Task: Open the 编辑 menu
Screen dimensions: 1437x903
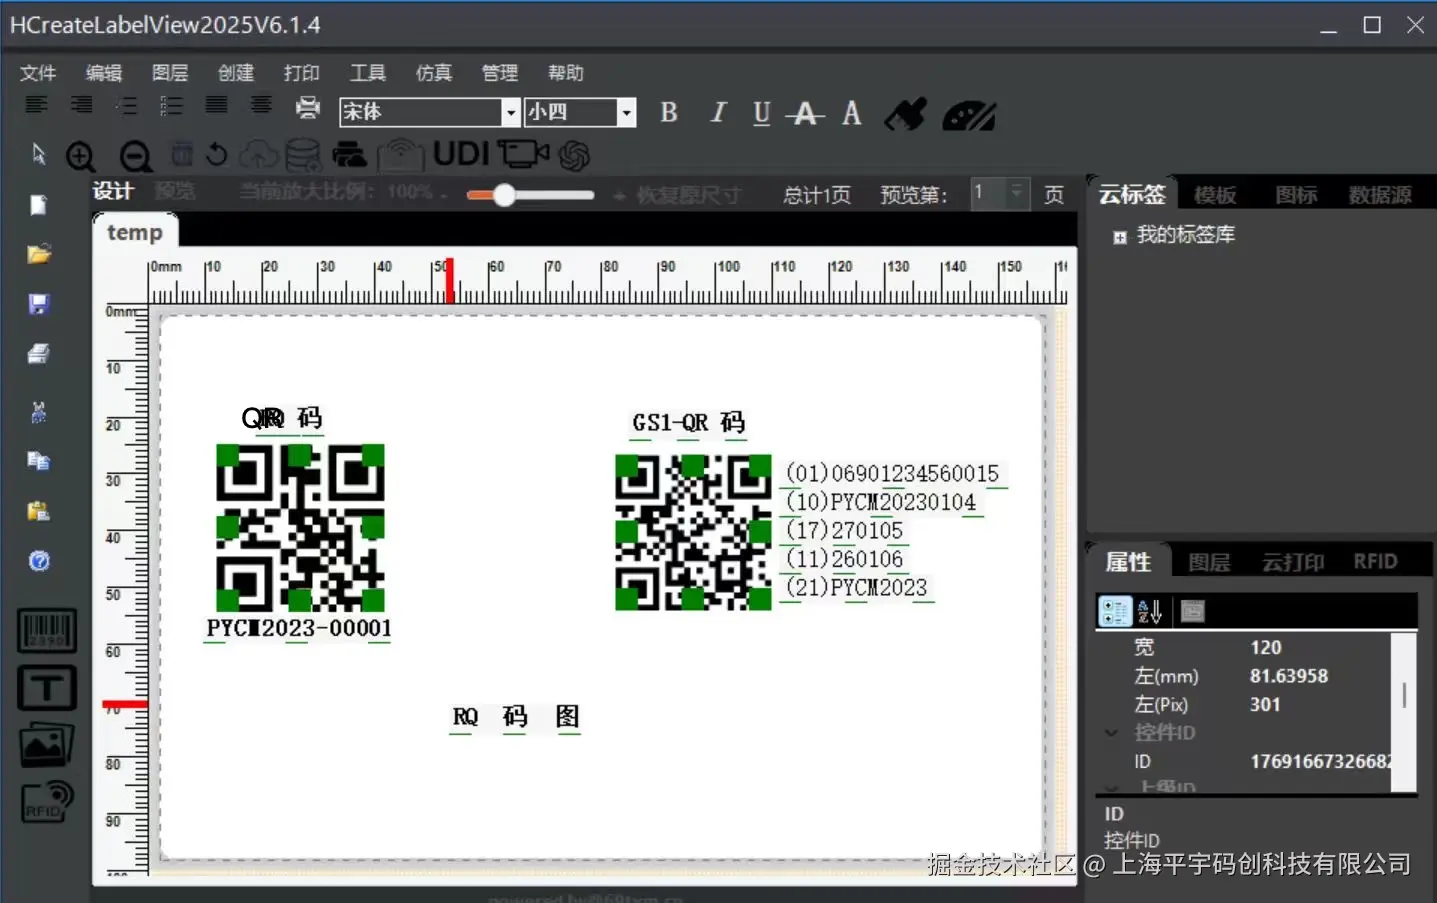Action: 104,73
